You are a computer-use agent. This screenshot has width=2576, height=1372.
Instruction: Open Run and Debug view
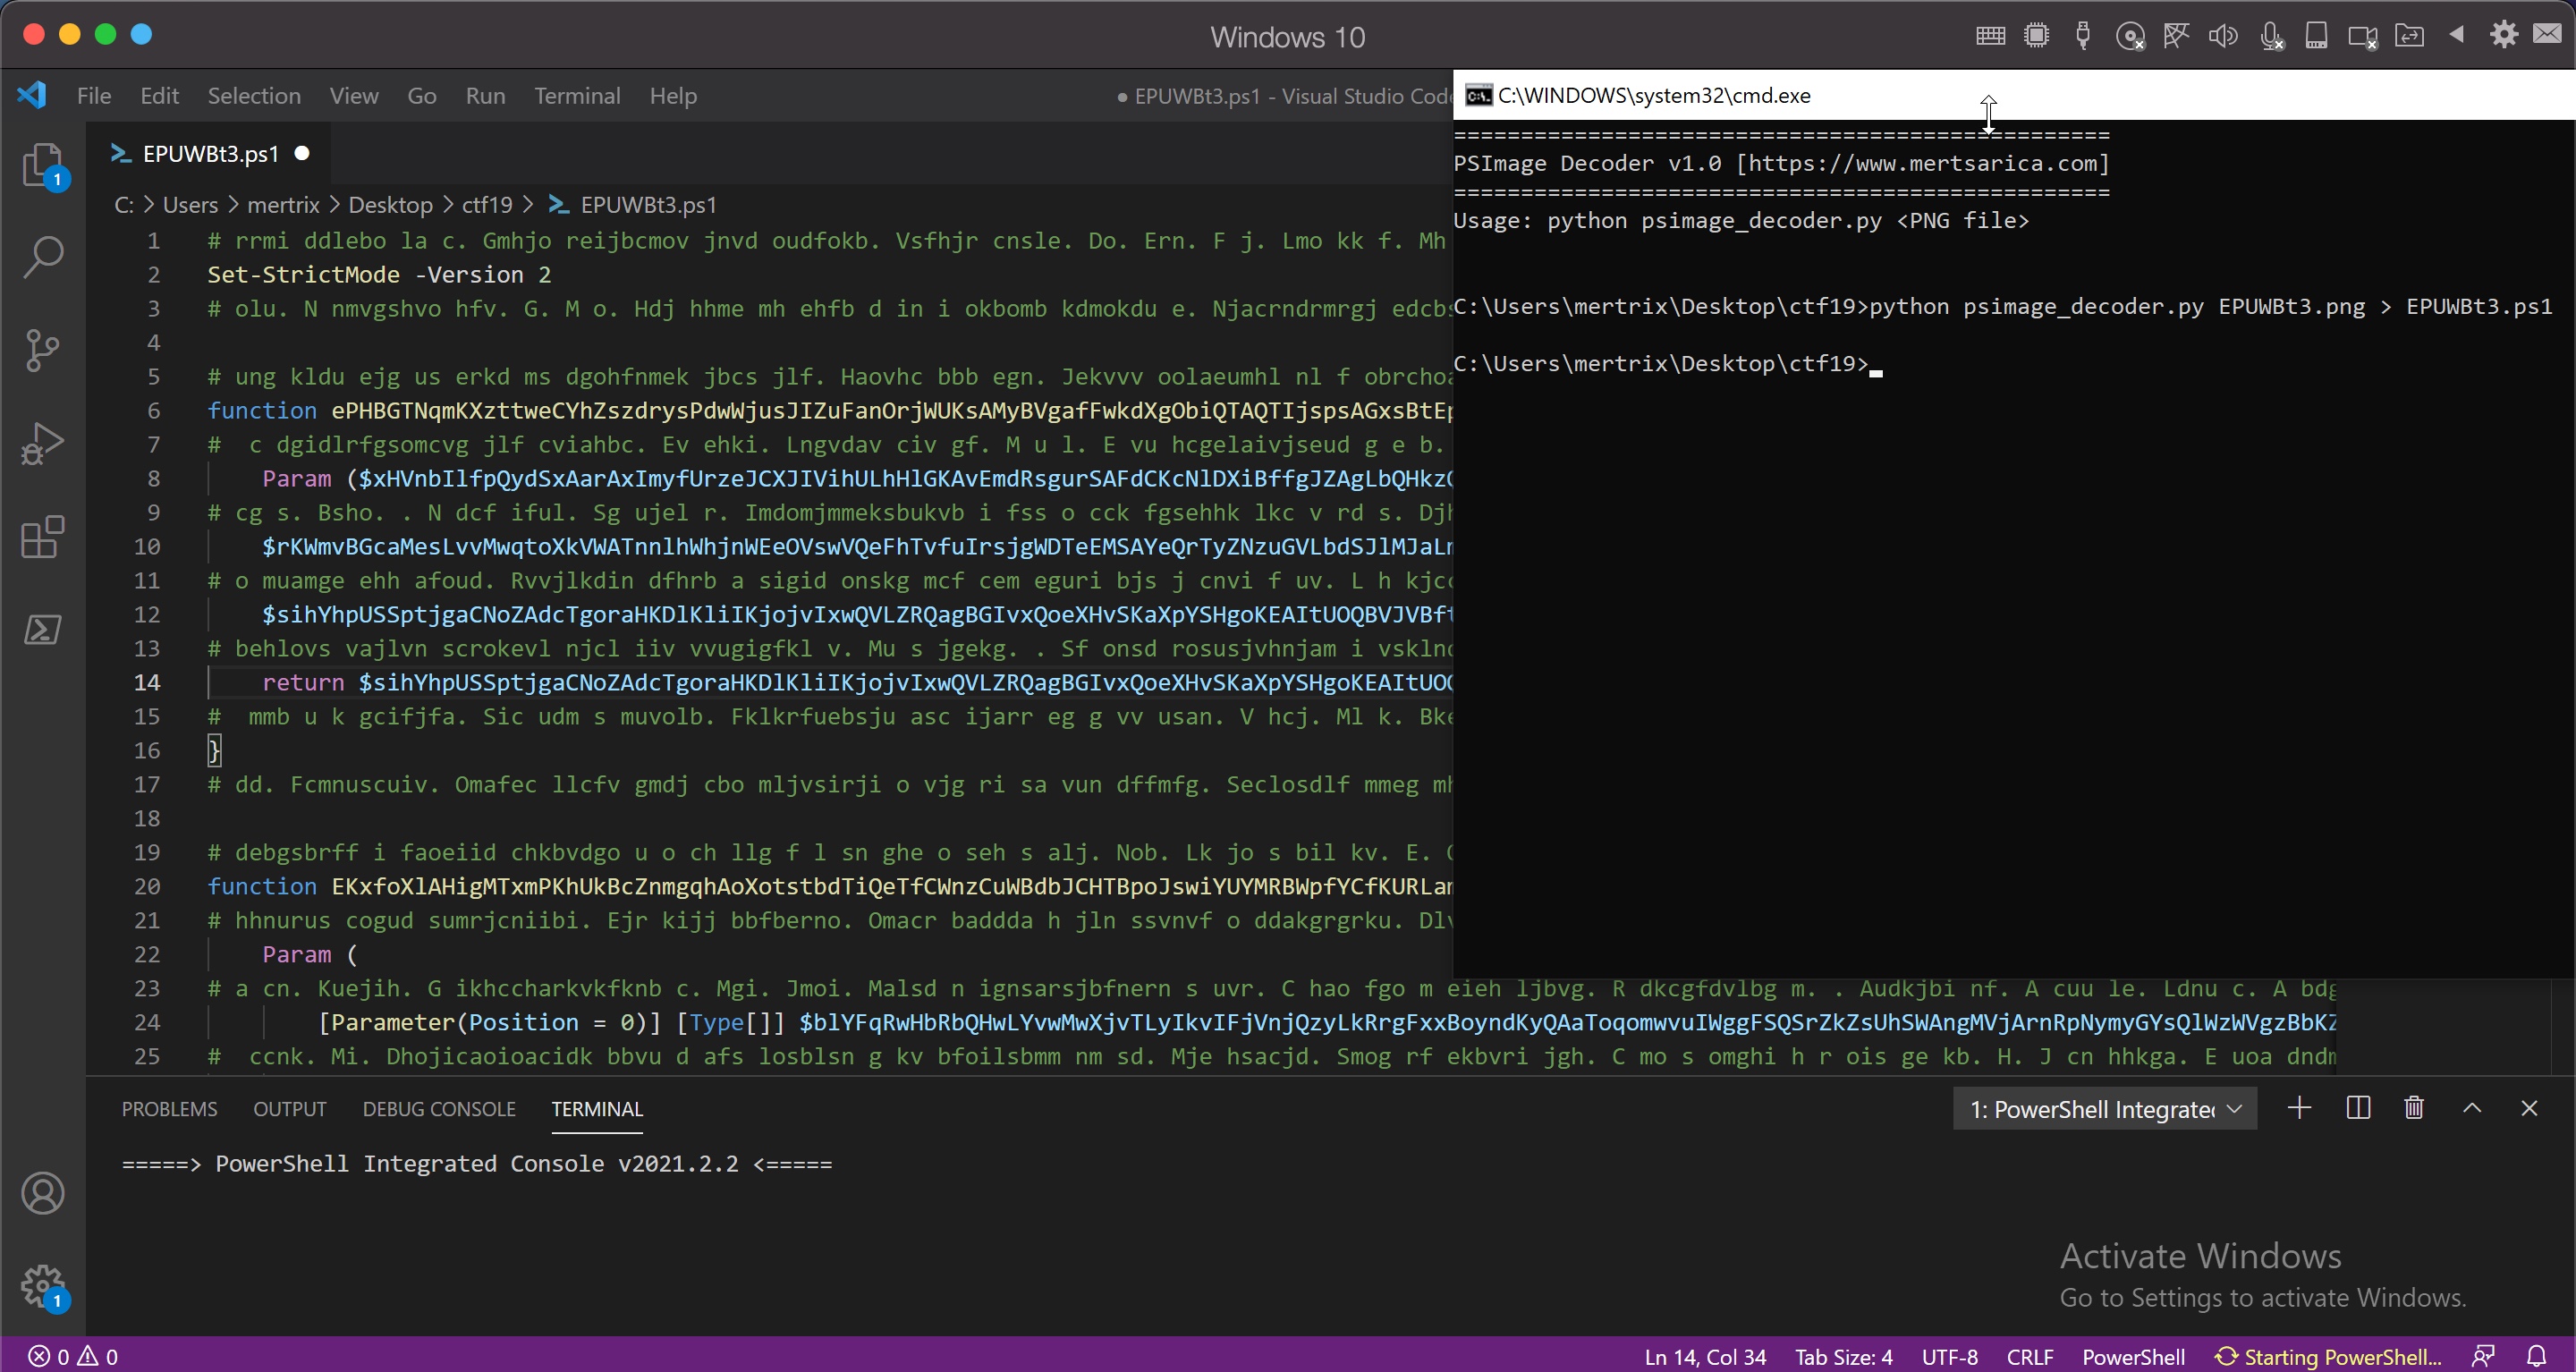pos(43,443)
